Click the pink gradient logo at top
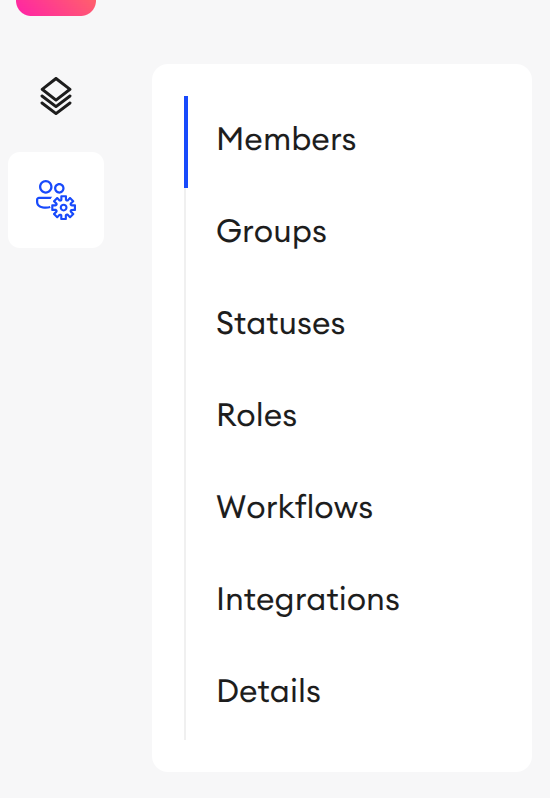This screenshot has height=798, width=550. click(56, 7)
